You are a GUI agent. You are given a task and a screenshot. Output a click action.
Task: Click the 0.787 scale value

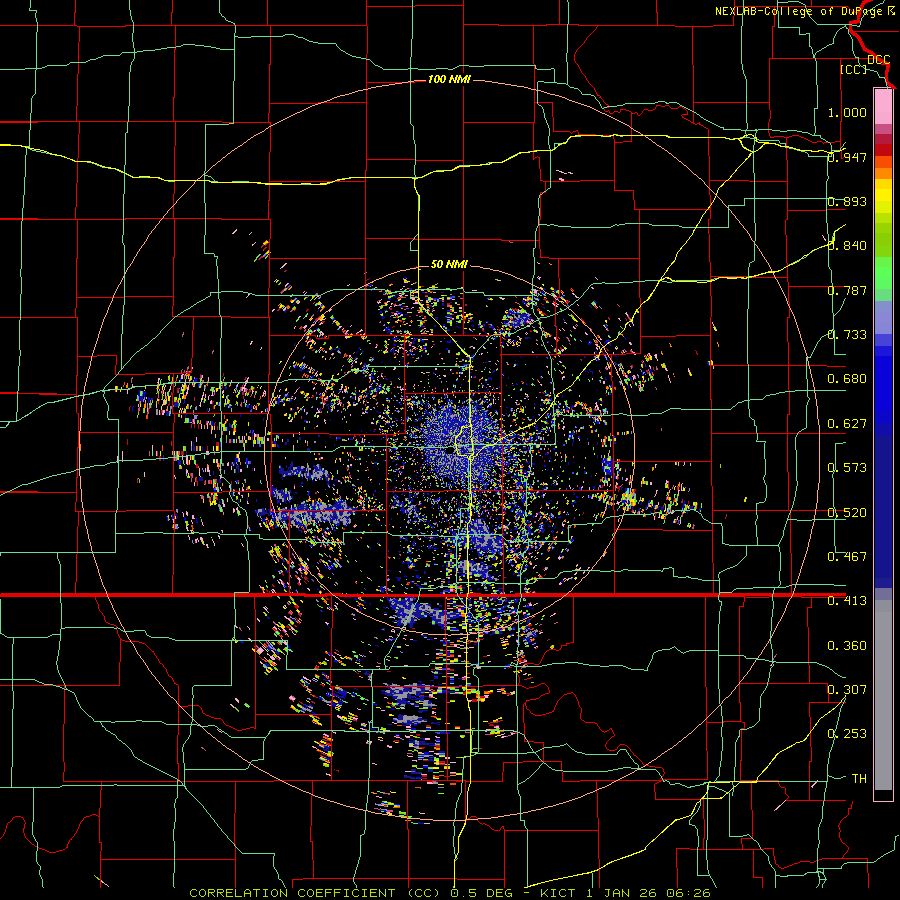[847, 290]
